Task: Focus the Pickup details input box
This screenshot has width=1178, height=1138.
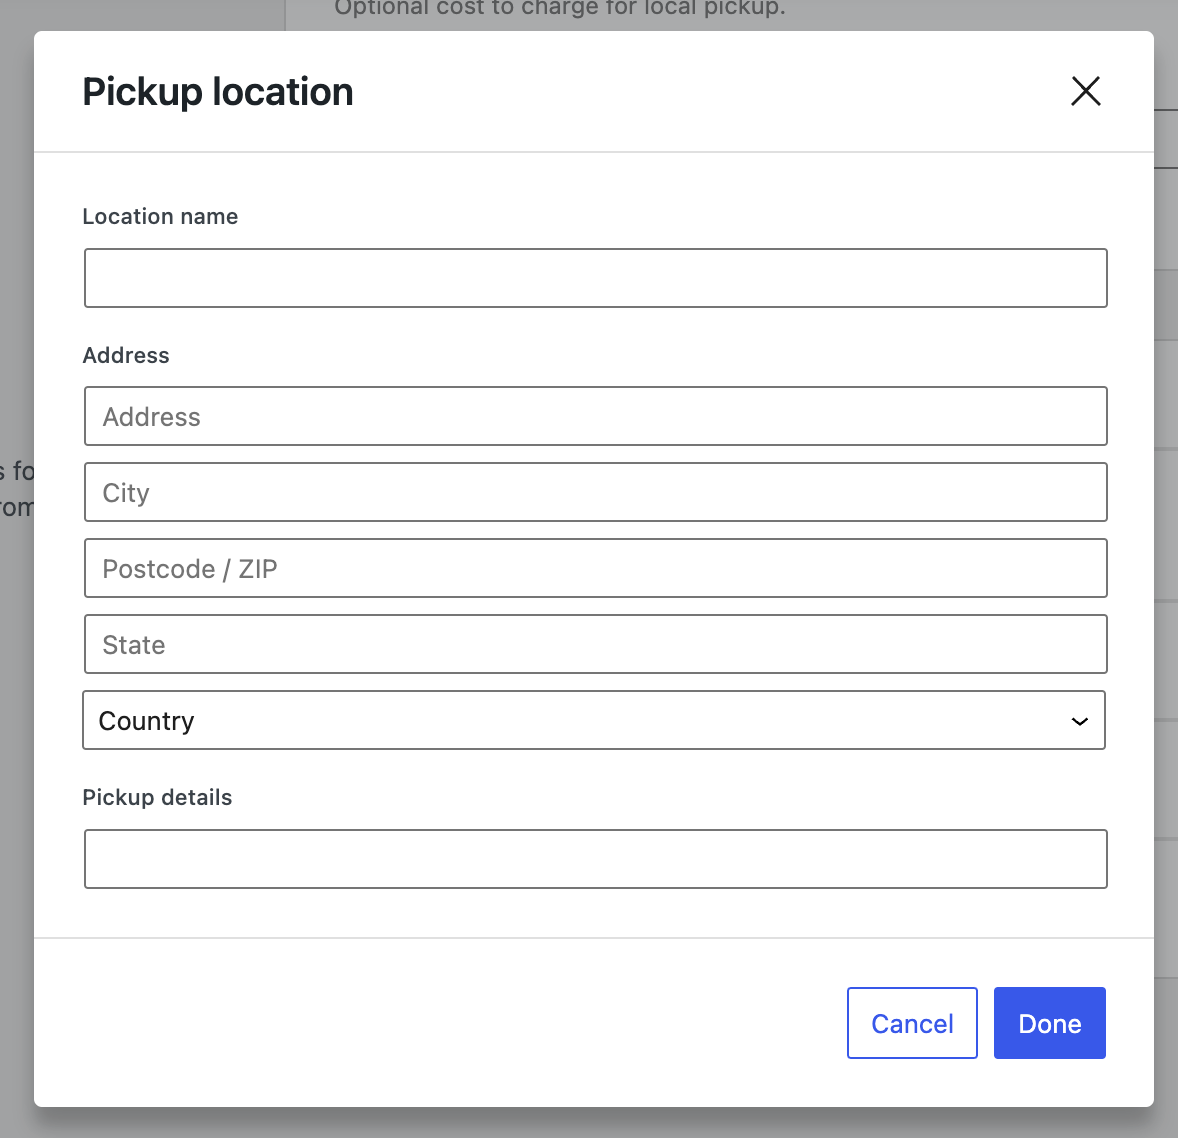Action: [x=594, y=859]
